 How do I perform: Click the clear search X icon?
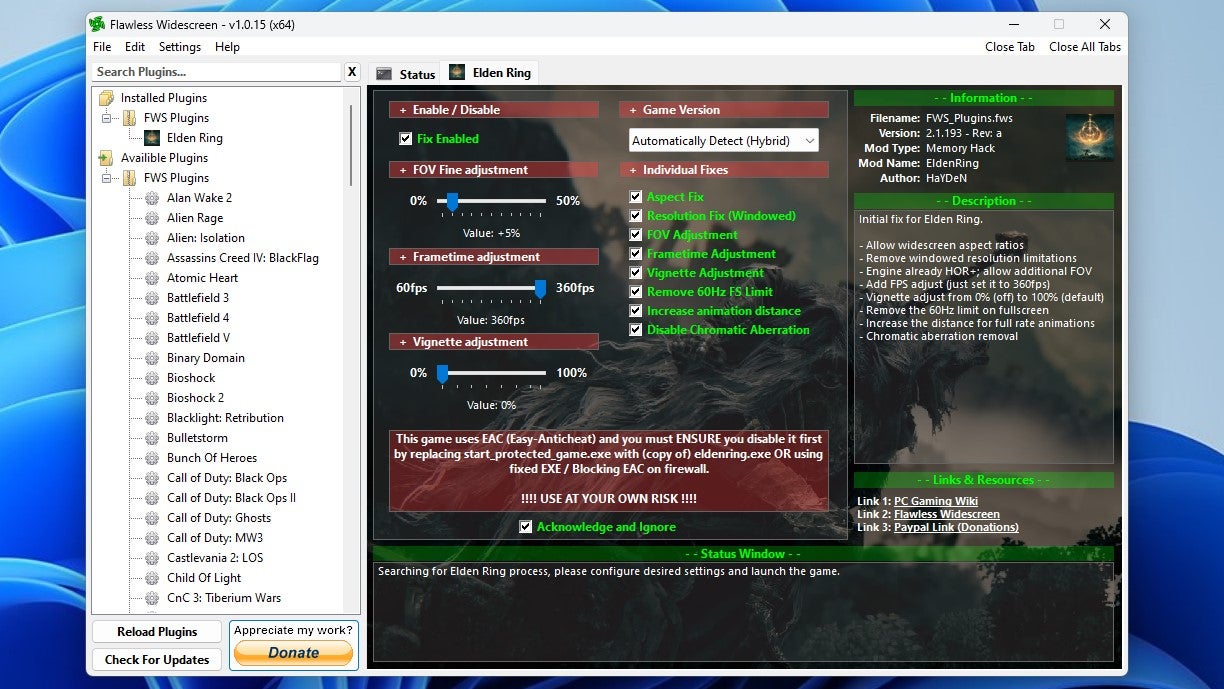coord(352,71)
